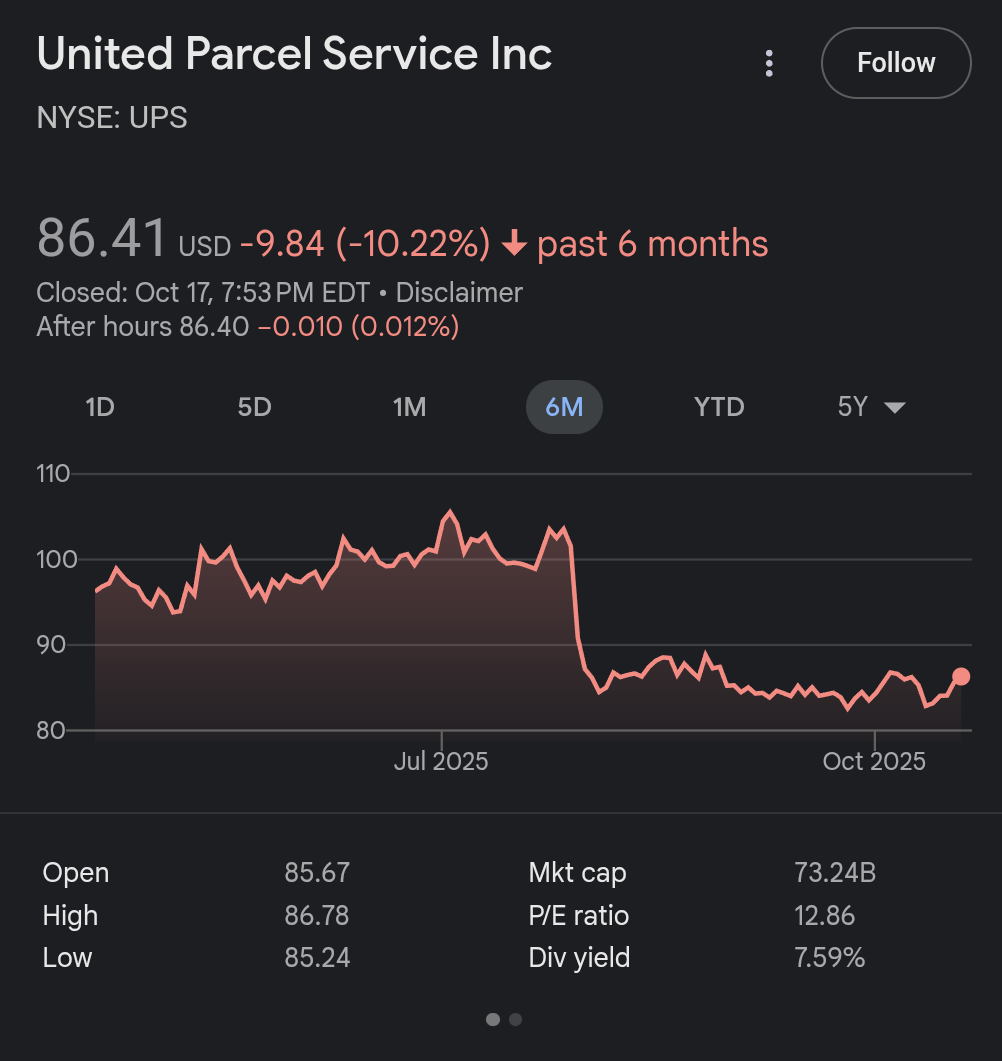Click the Follow button

click(x=896, y=63)
